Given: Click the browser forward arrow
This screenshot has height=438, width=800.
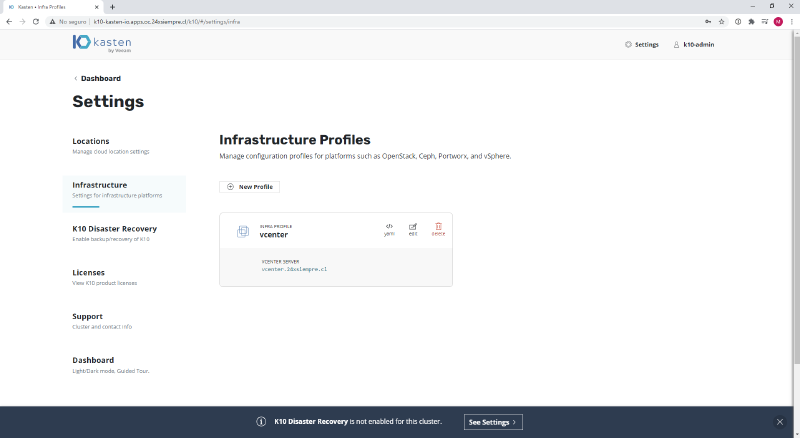Looking at the screenshot, I should click(22, 21).
